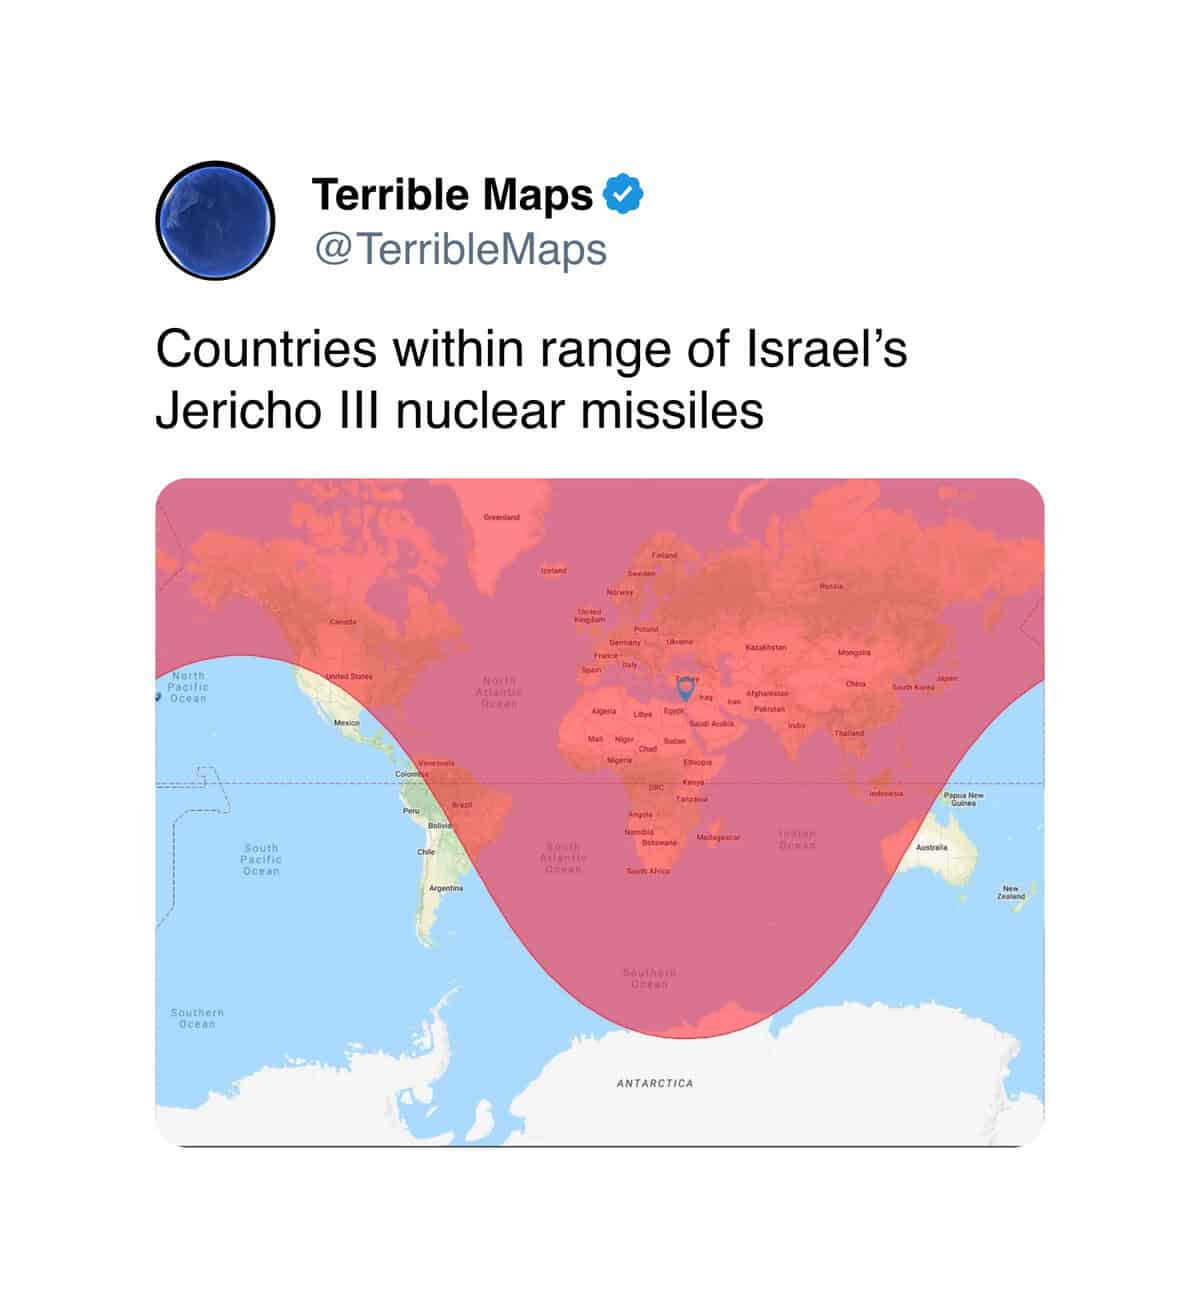
Task: Select the Australia label on the map
Action: click(x=931, y=847)
